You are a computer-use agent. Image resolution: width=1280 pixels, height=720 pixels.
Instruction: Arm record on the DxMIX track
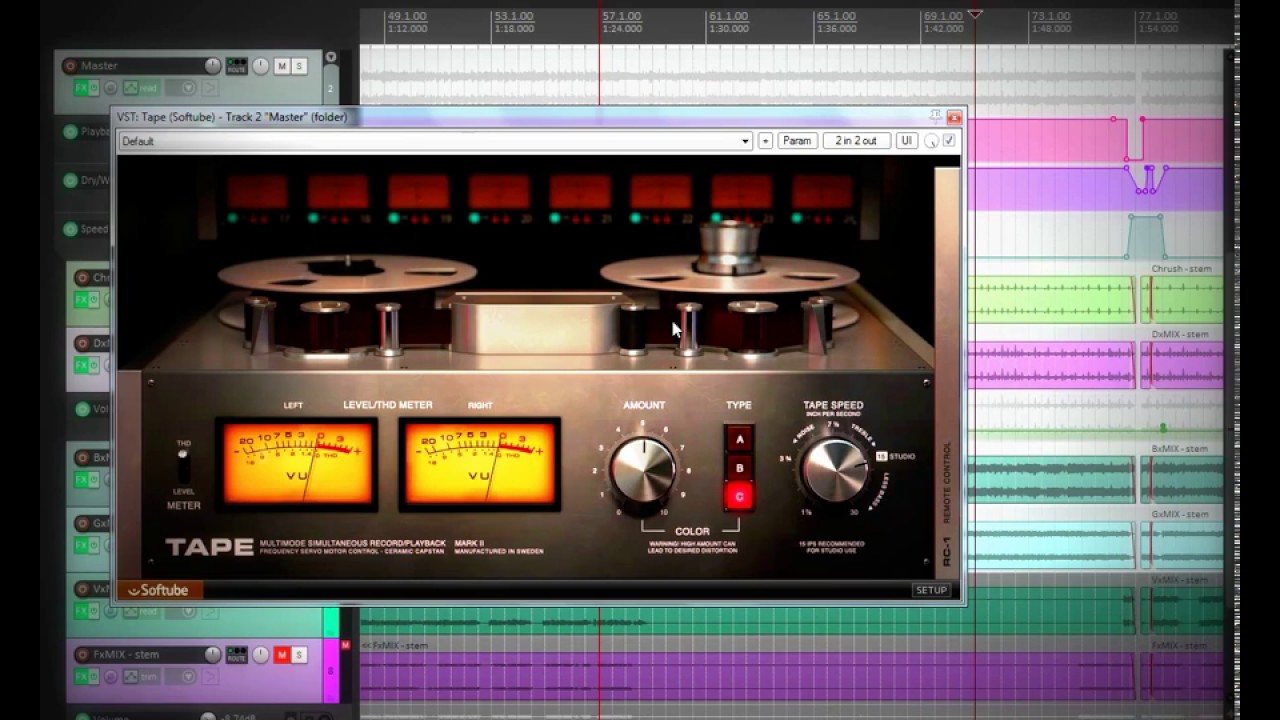pyautogui.click(x=83, y=343)
